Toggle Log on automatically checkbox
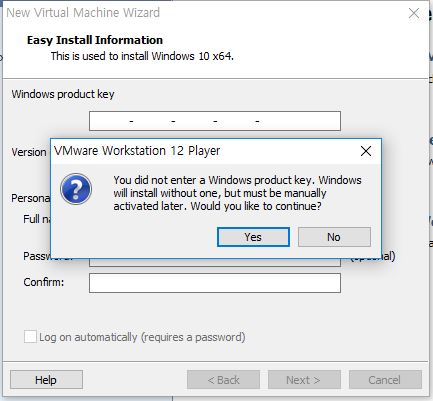This screenshot has width=433, height=401. 30,337
